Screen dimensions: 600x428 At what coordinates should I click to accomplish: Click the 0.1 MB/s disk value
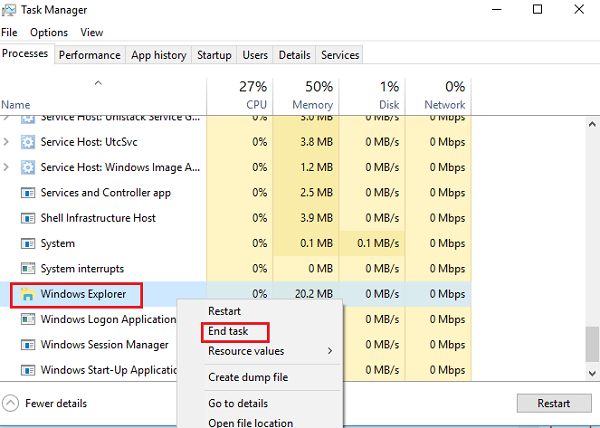[x=378, y=243]
